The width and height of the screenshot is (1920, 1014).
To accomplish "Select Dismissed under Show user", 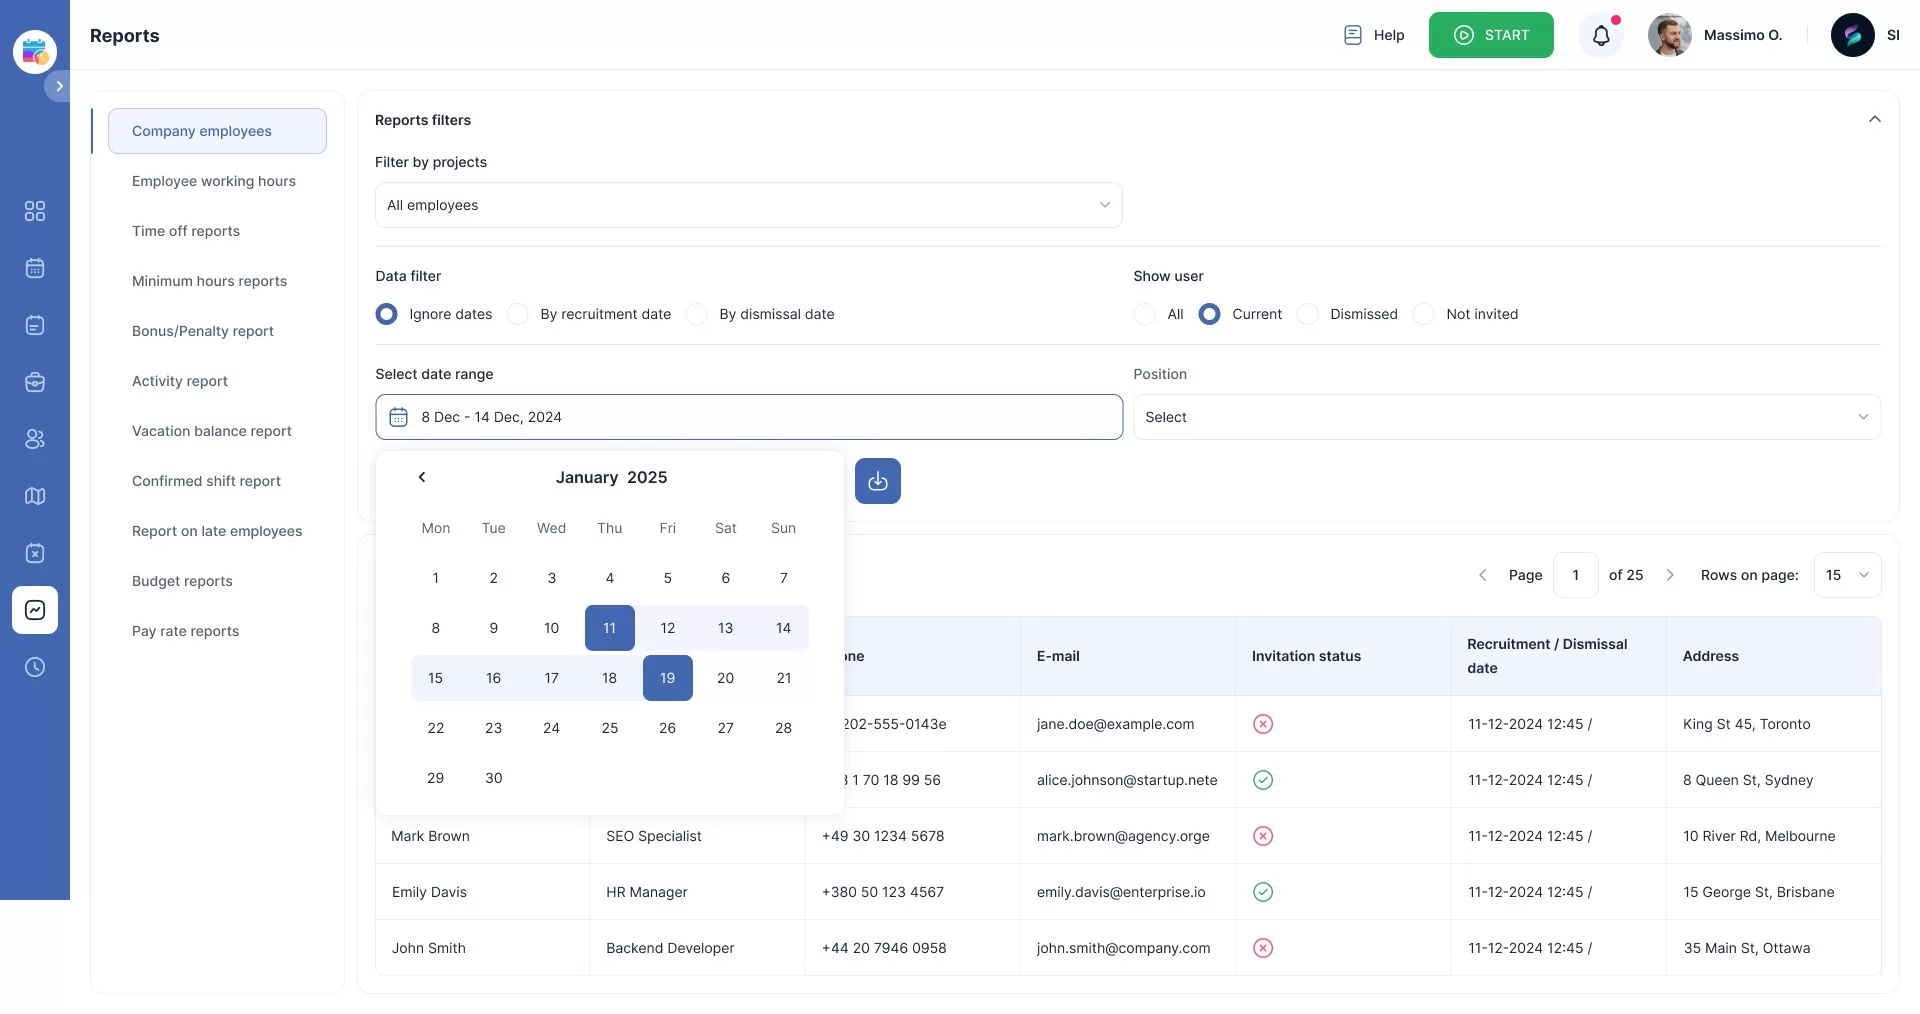I will tap(1307, 314).
